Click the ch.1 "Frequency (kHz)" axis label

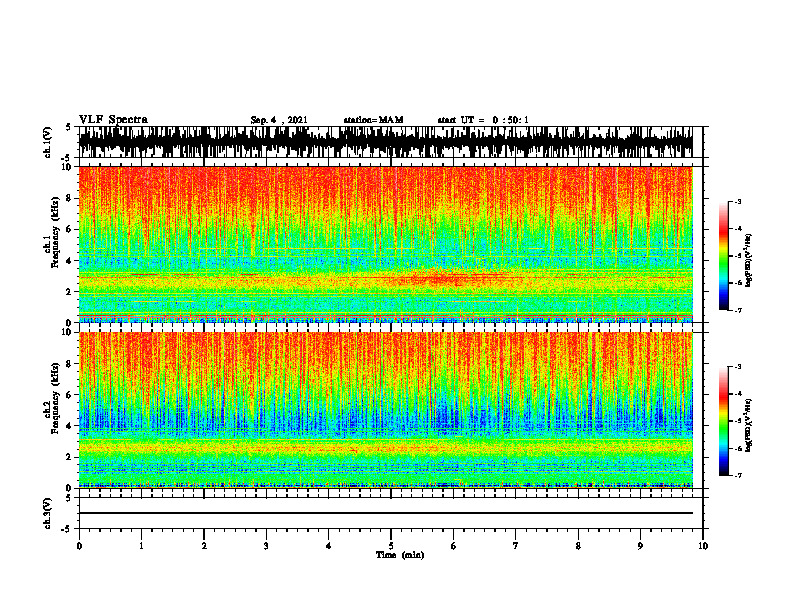pos(56,232)
